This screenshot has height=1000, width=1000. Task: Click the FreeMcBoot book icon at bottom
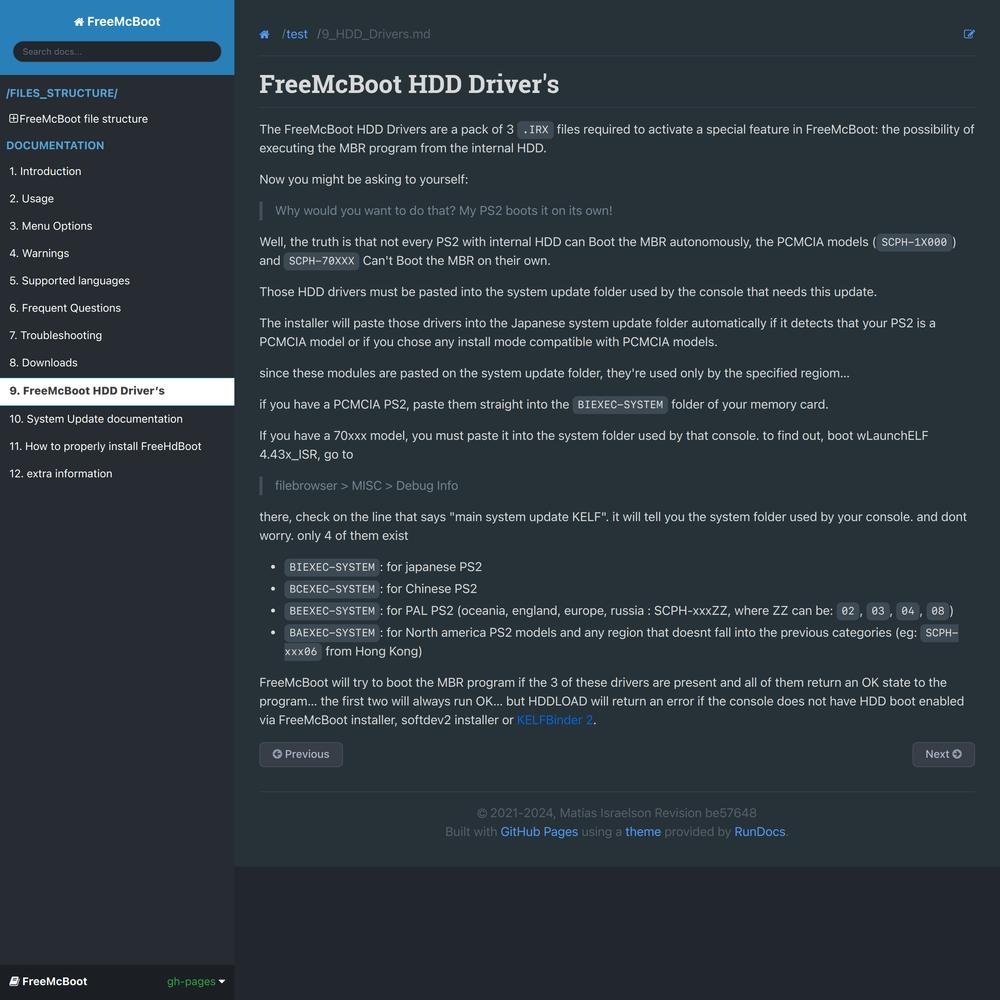click(14, 982)
